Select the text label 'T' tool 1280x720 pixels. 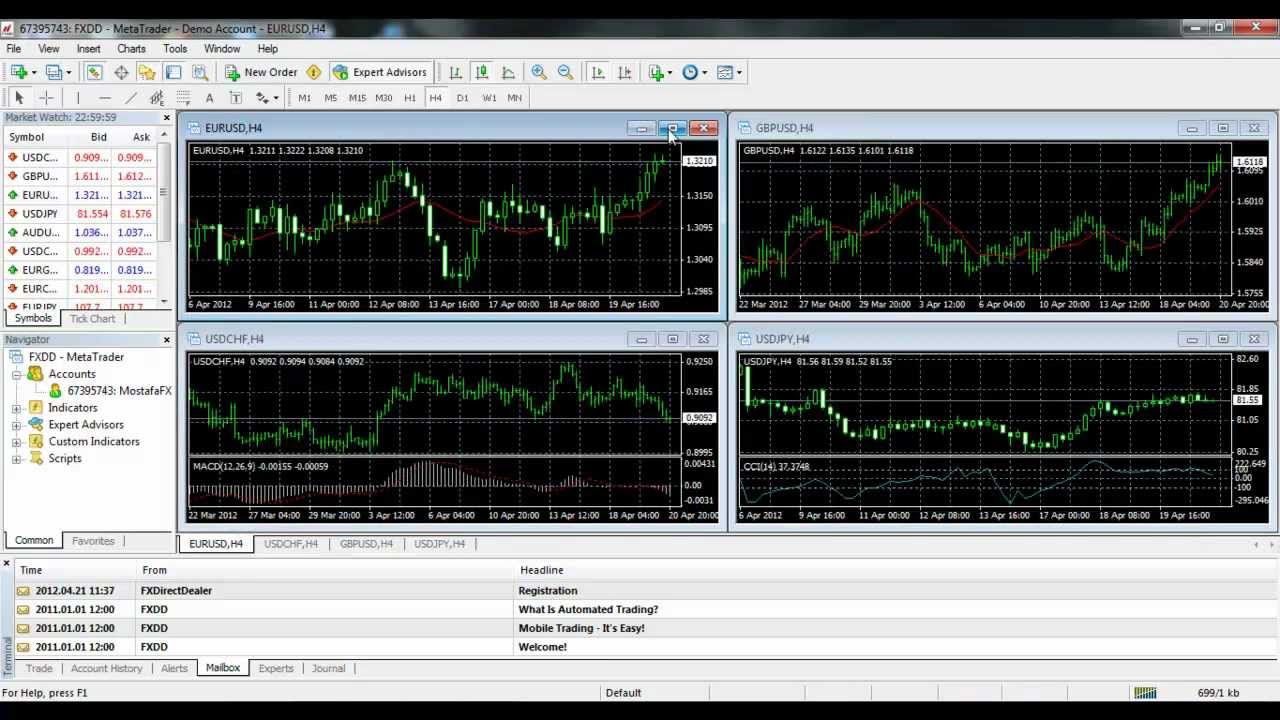tap(236, 97)
